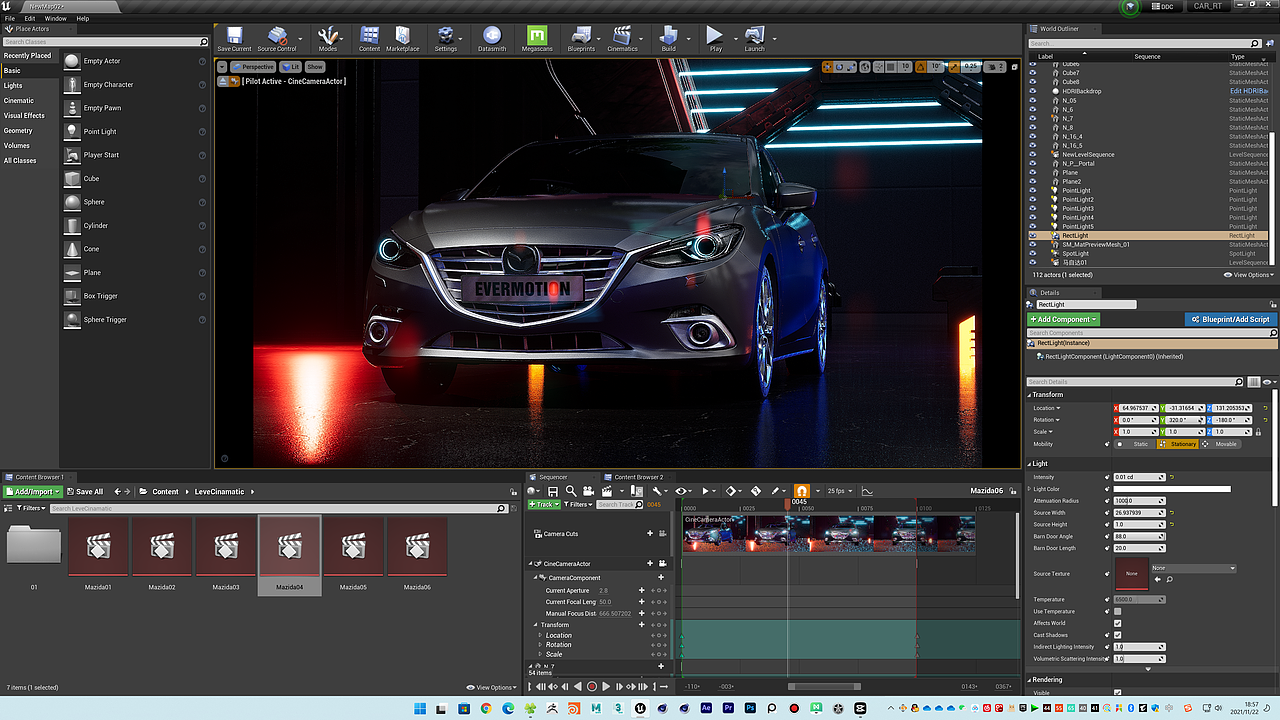Uncheck the Cast Shadows checkbox
The height and width of the screenshot is (720, 1280).
[1117, 635]
